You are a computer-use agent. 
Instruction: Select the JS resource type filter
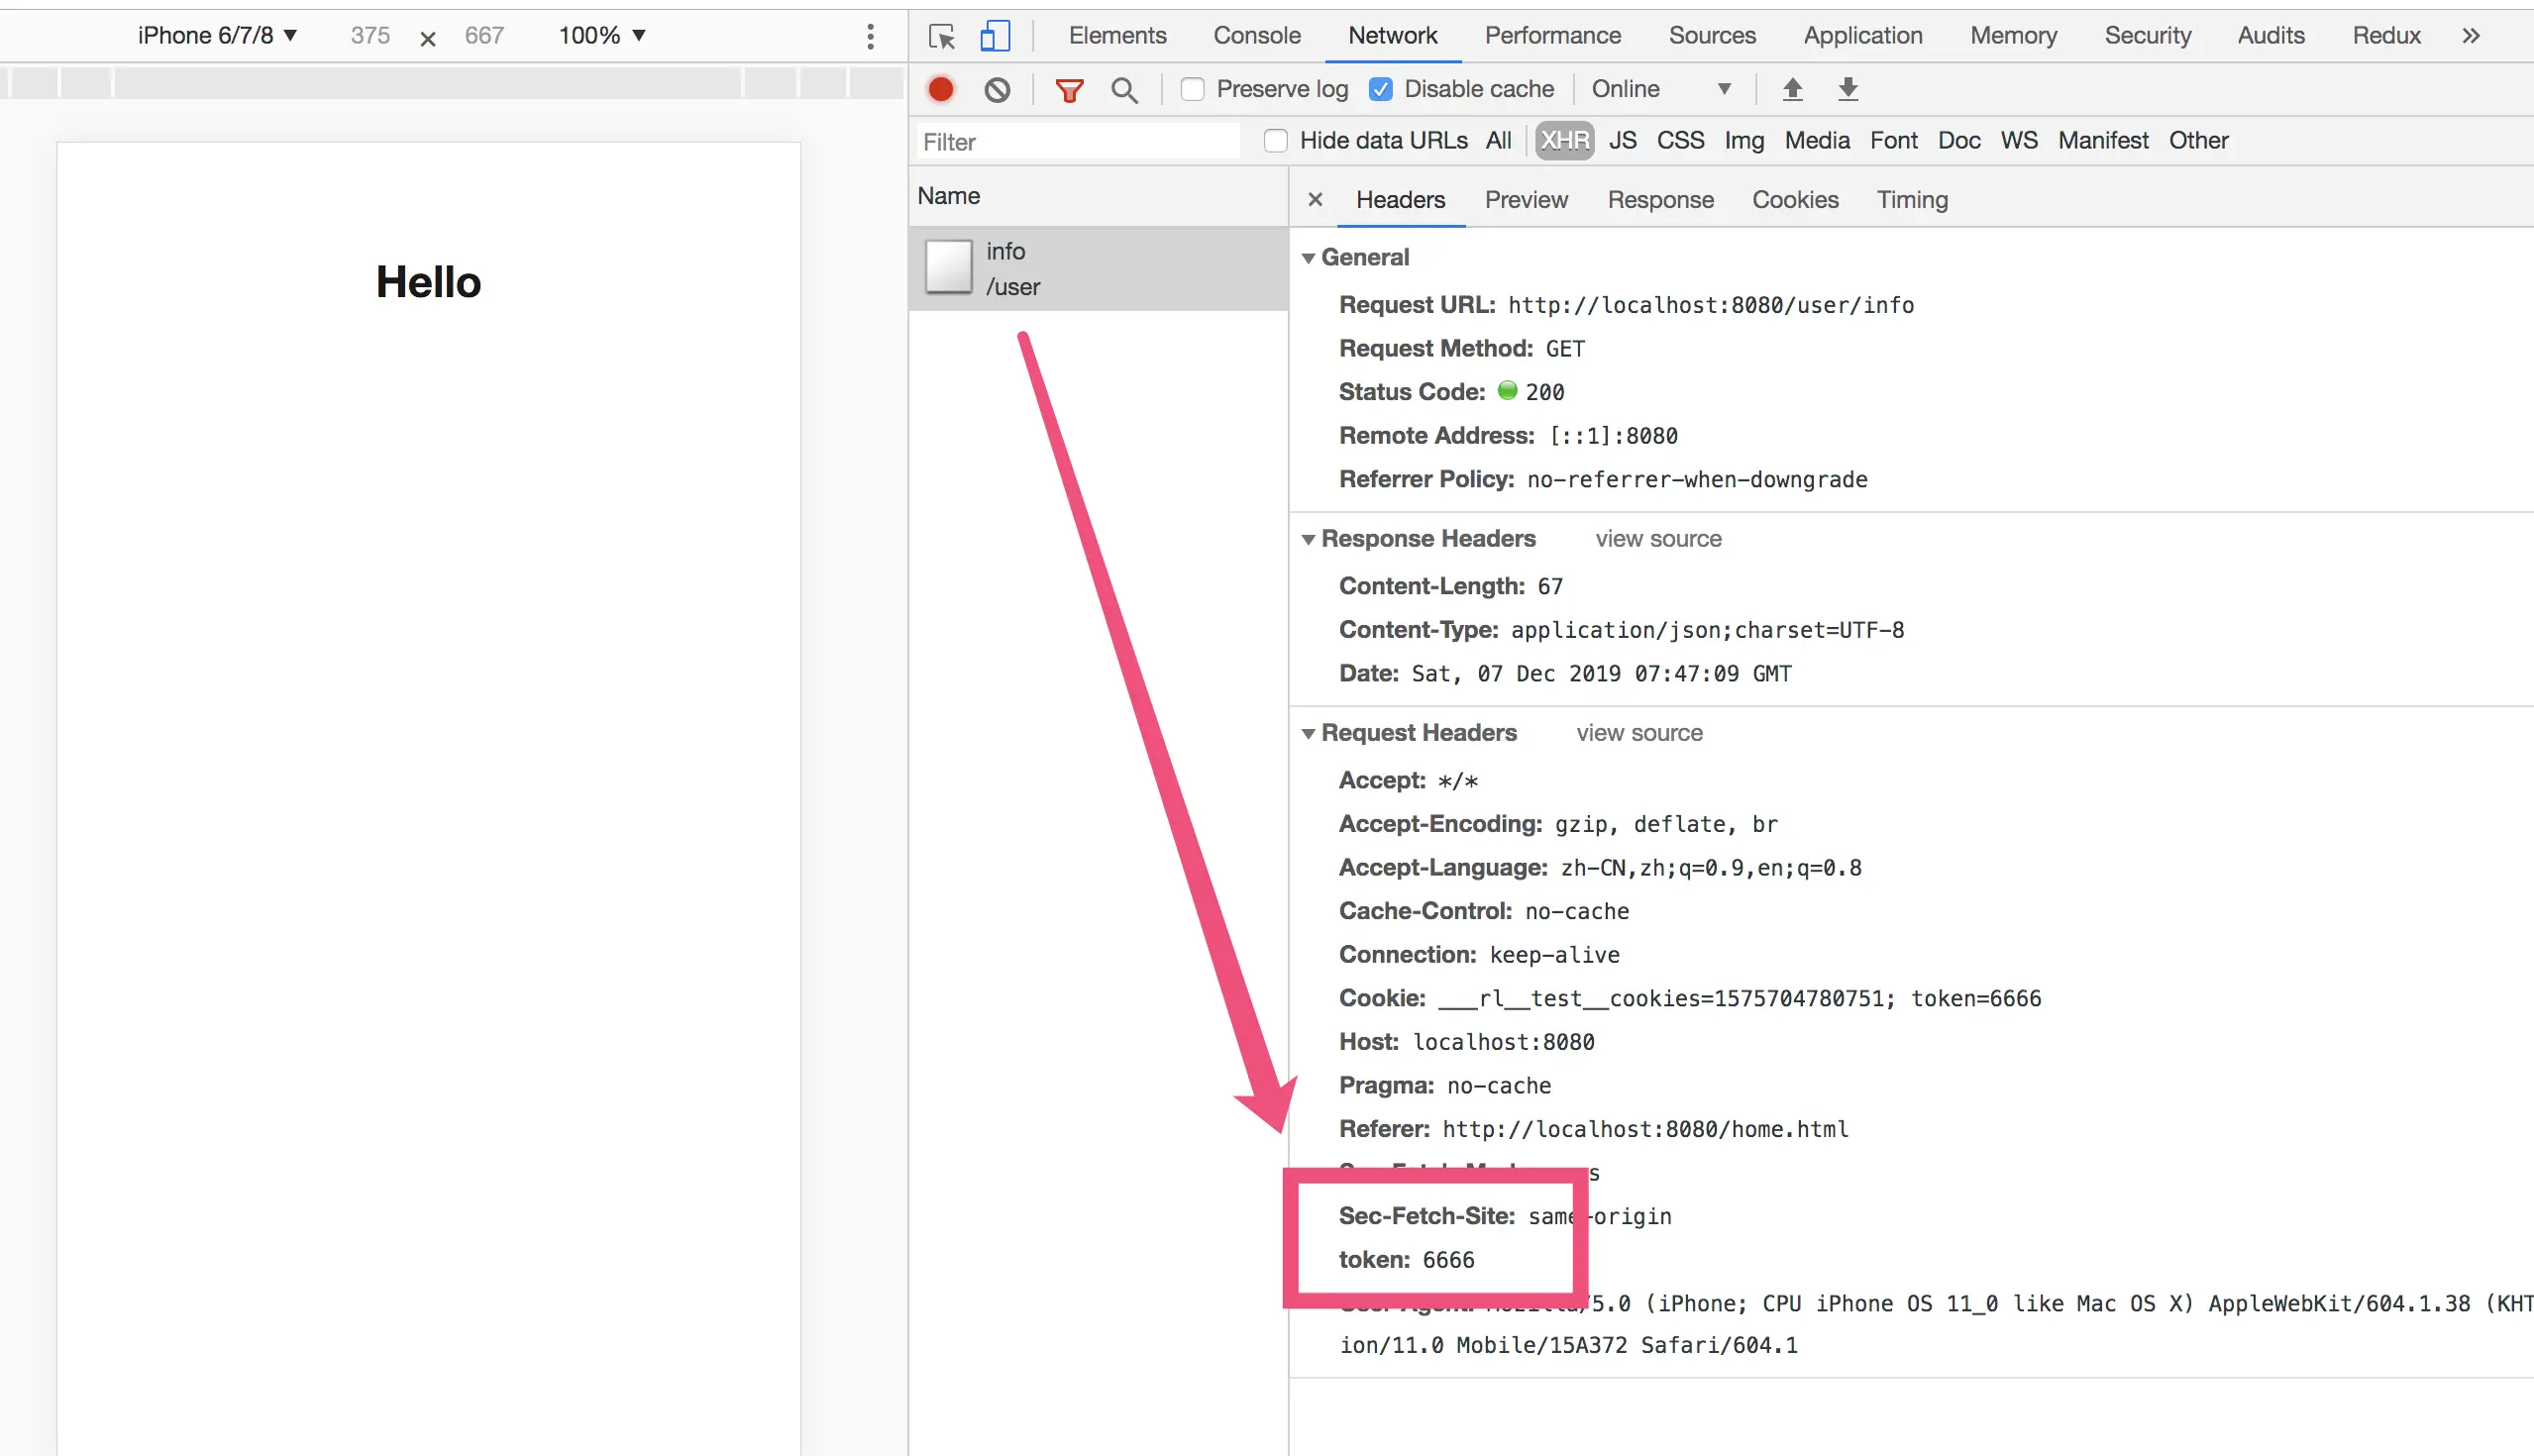(1622, 140)
